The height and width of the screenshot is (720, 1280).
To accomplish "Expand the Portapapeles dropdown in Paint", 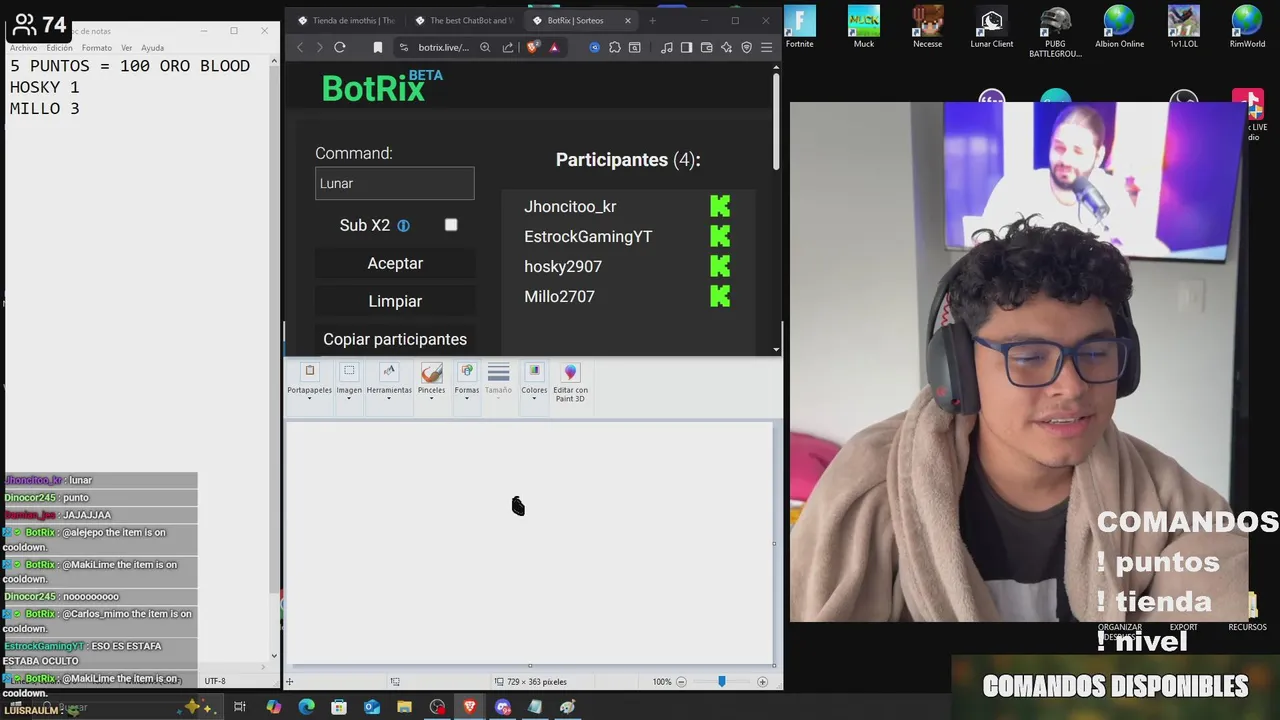I will [x=309, y=399].
